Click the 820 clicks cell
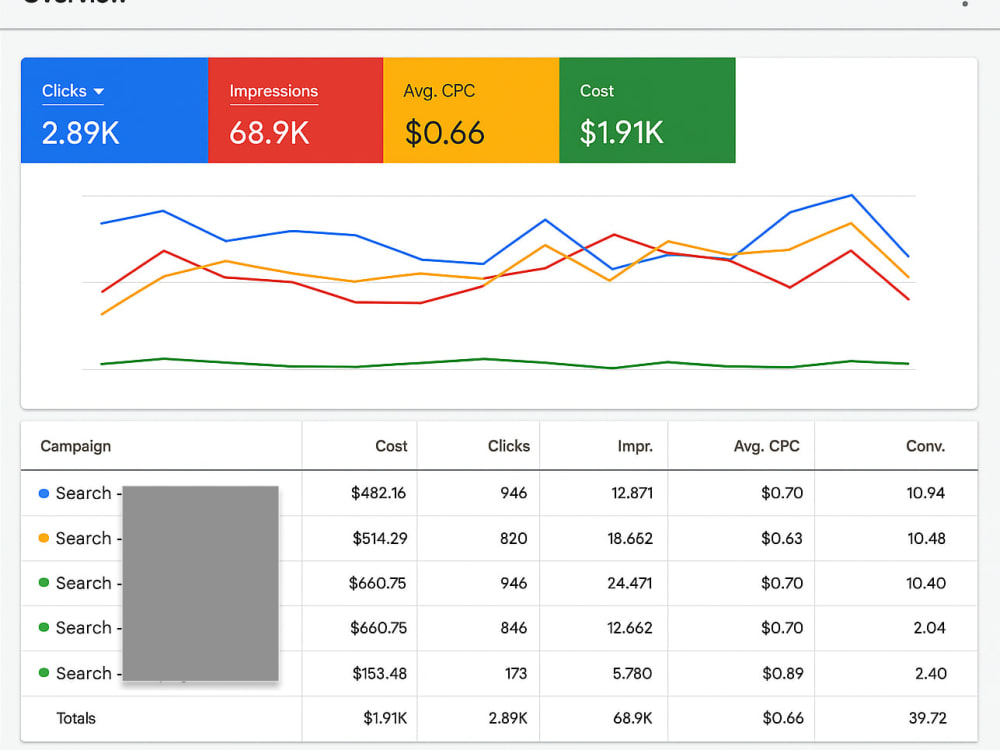 point(513,538)
